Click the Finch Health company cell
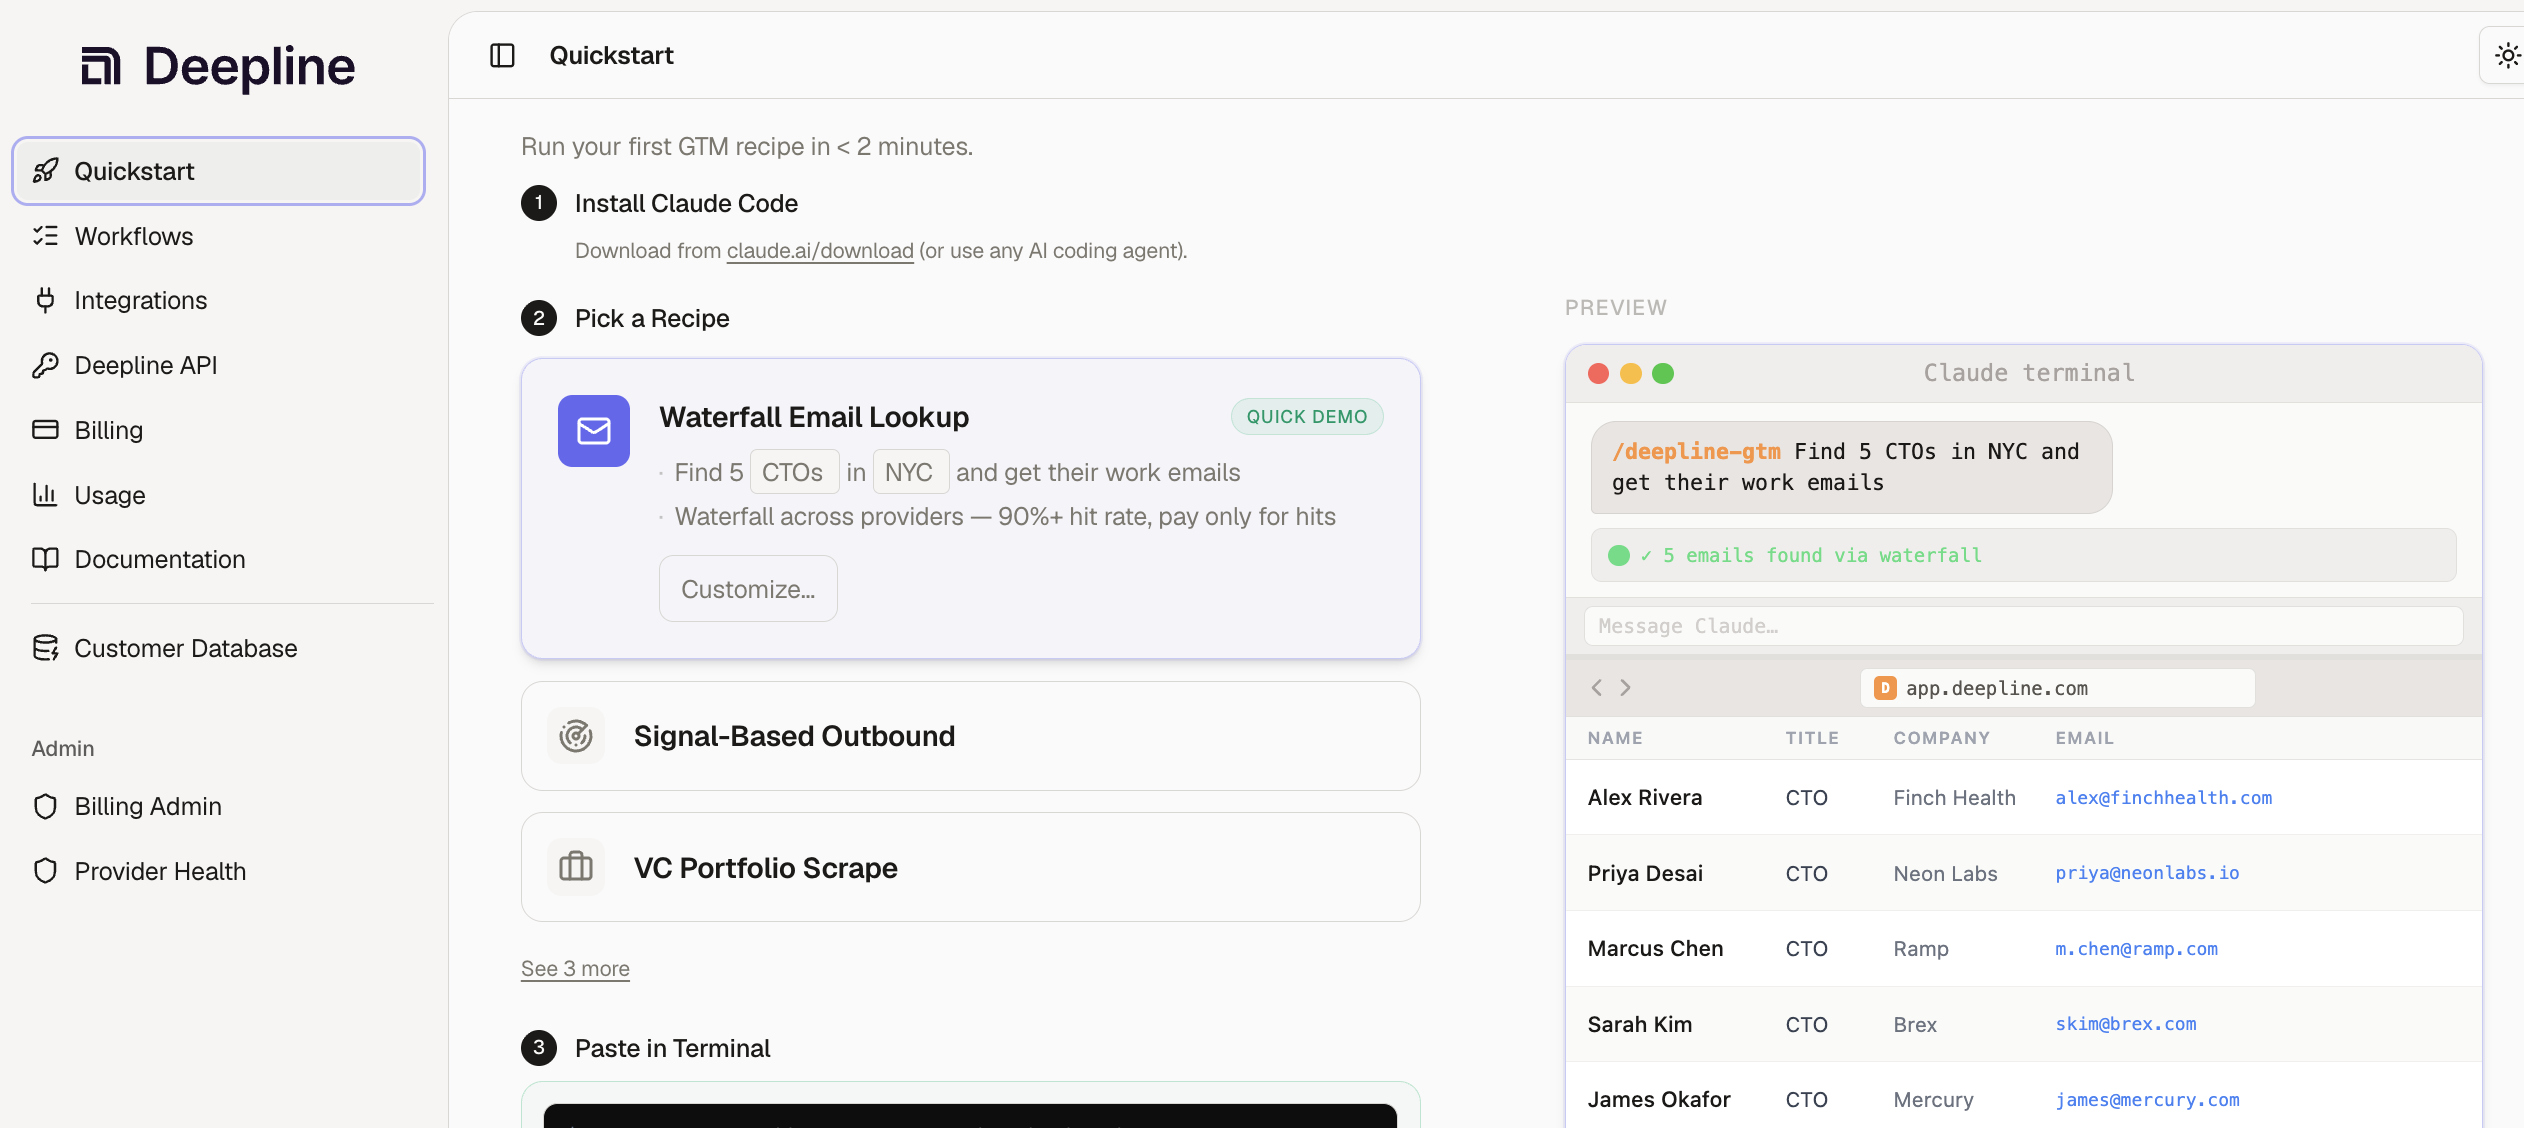2524x1128 pixels. [1954, 798]
